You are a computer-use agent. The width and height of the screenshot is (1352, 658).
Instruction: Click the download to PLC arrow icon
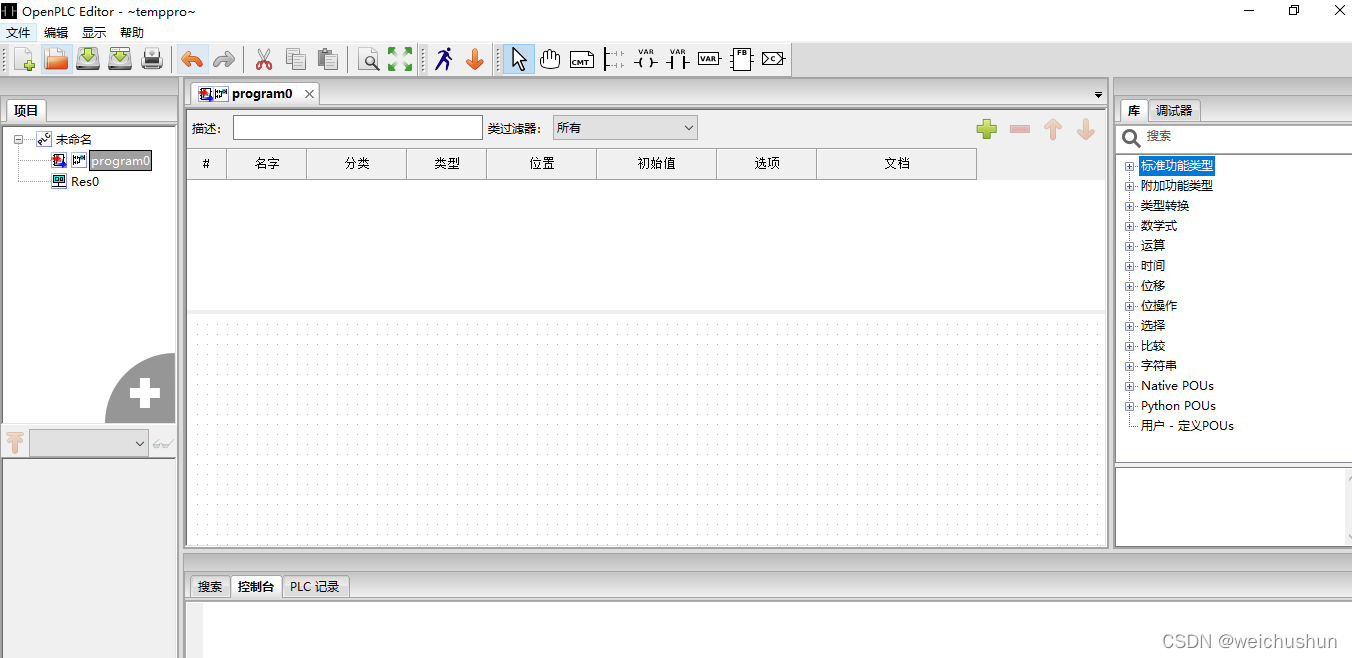[474, 59]
